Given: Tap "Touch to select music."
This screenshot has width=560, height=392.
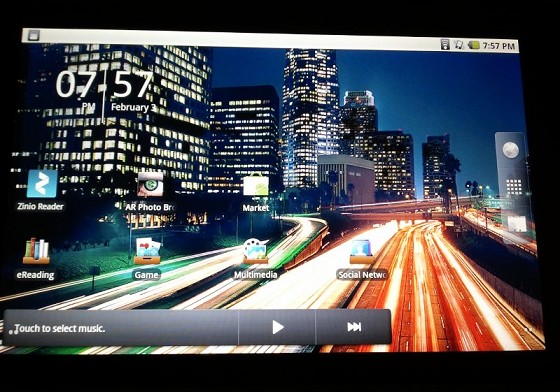Looking at the screenshot, I should point(59,328).
